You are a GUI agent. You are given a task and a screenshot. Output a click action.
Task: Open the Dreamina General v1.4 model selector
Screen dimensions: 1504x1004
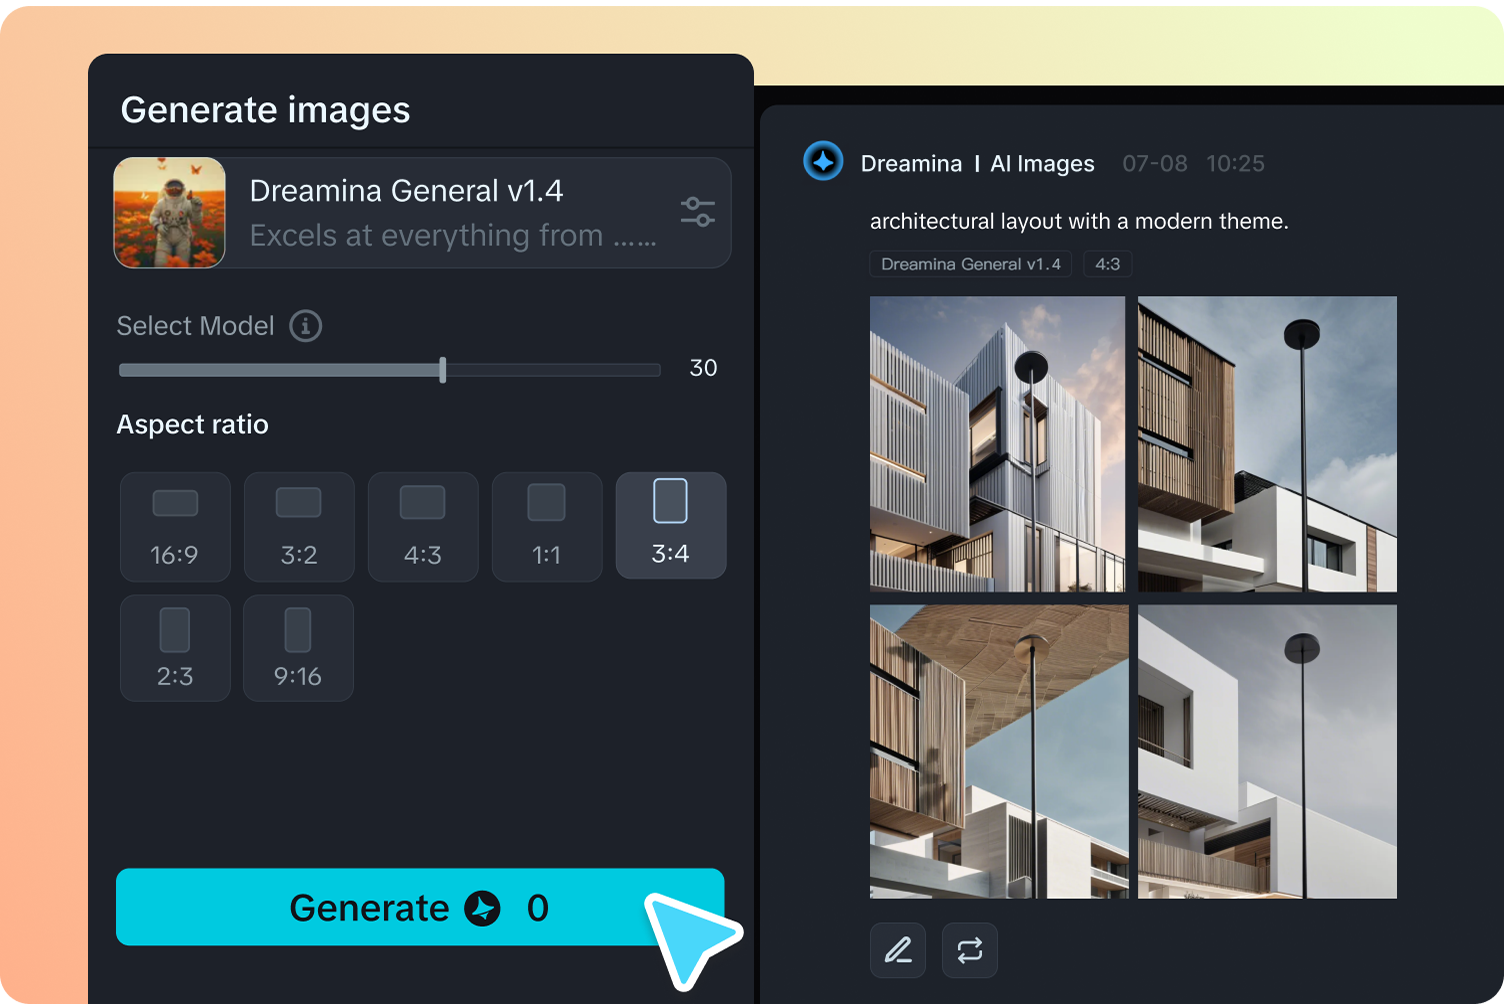(422, 212)
